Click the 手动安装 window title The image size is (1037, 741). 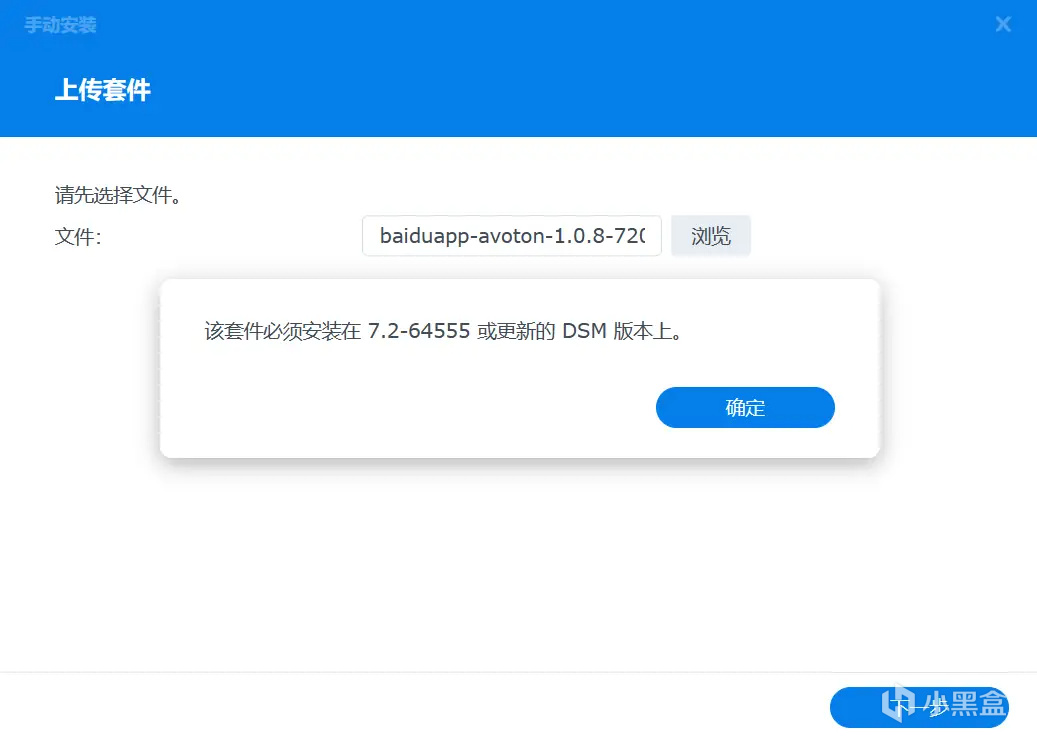pos(61,25)
